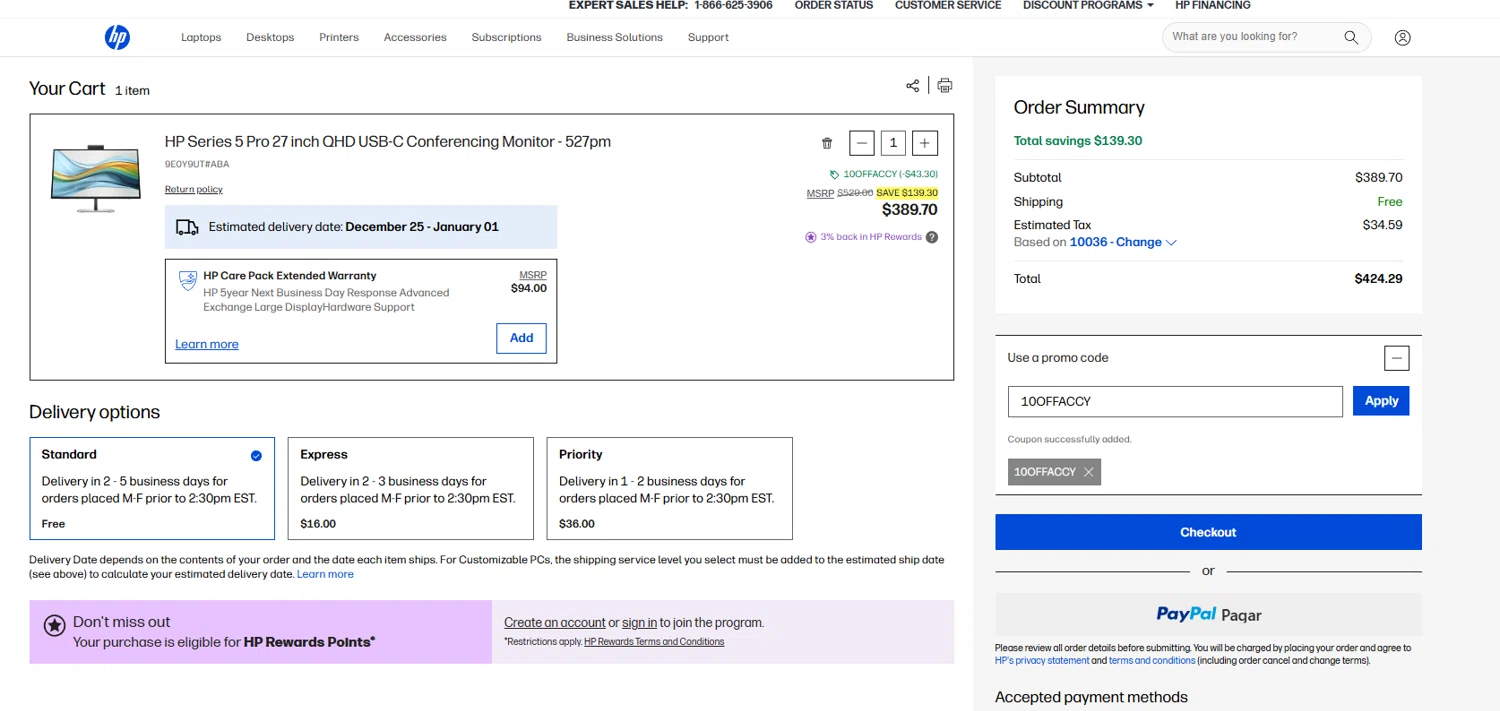Open delivery date Learn more link
This screenshot has width=1500, height=711.
click(325, 574)
